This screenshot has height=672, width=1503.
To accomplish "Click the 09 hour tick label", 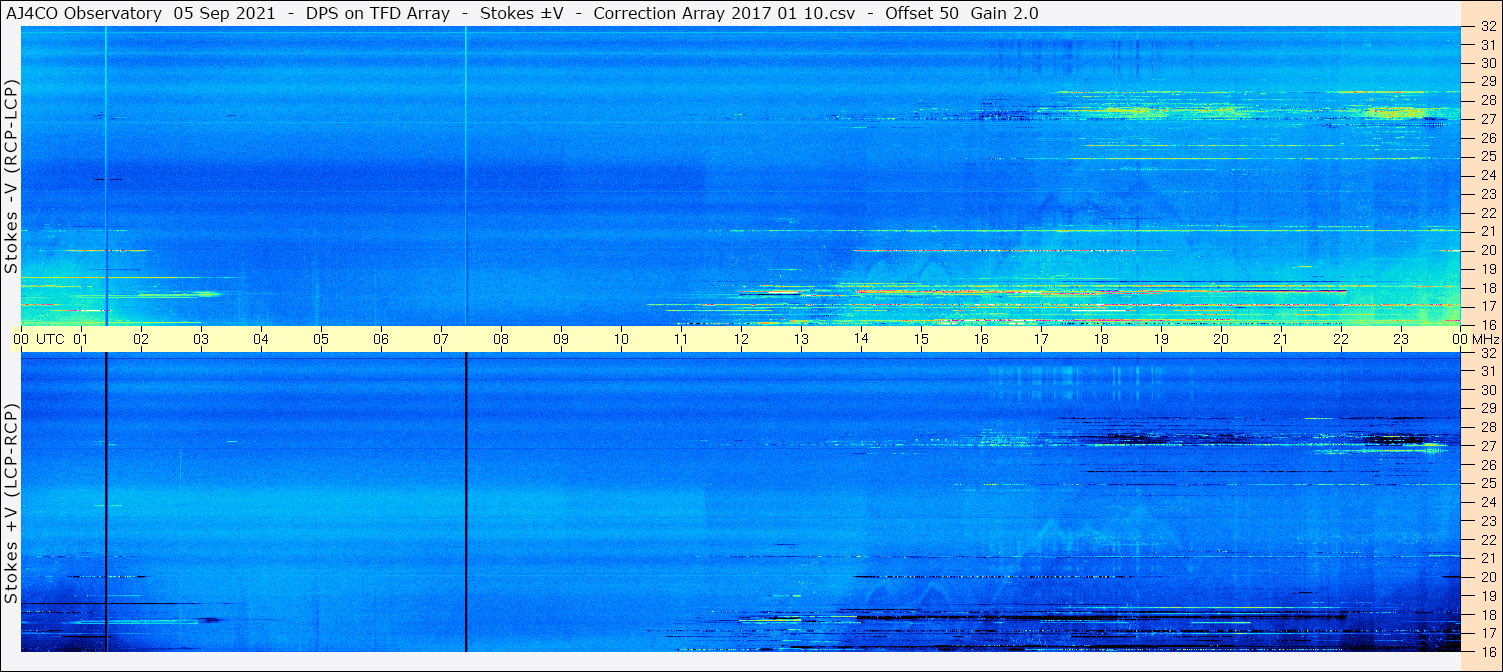I will pos(561,339).
